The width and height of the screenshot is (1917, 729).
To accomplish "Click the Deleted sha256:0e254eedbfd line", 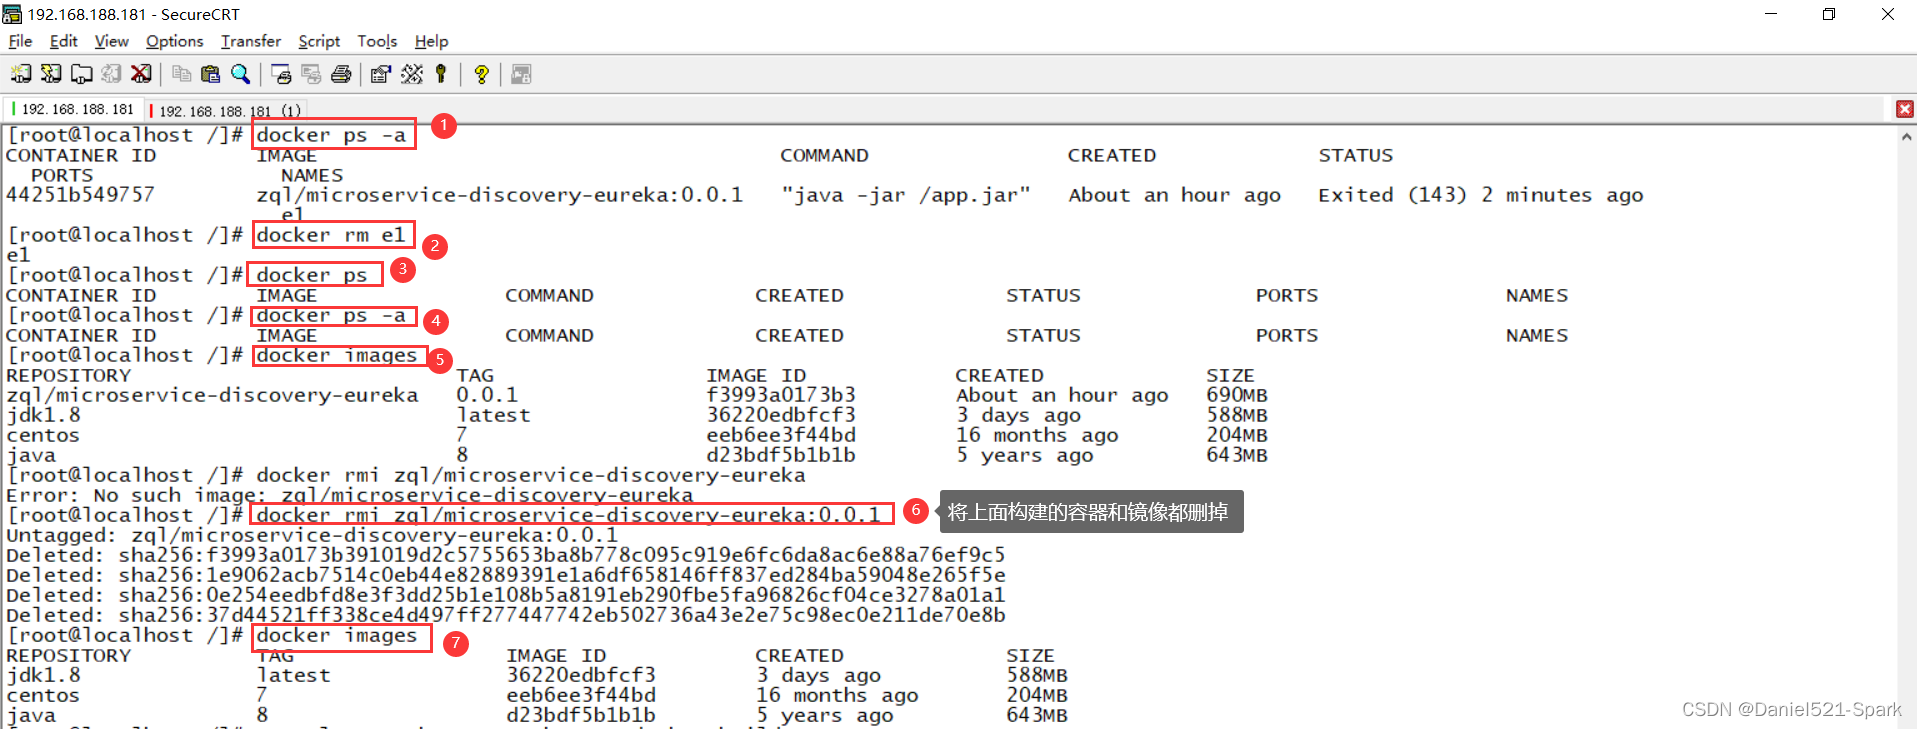I will coord(505,595).
